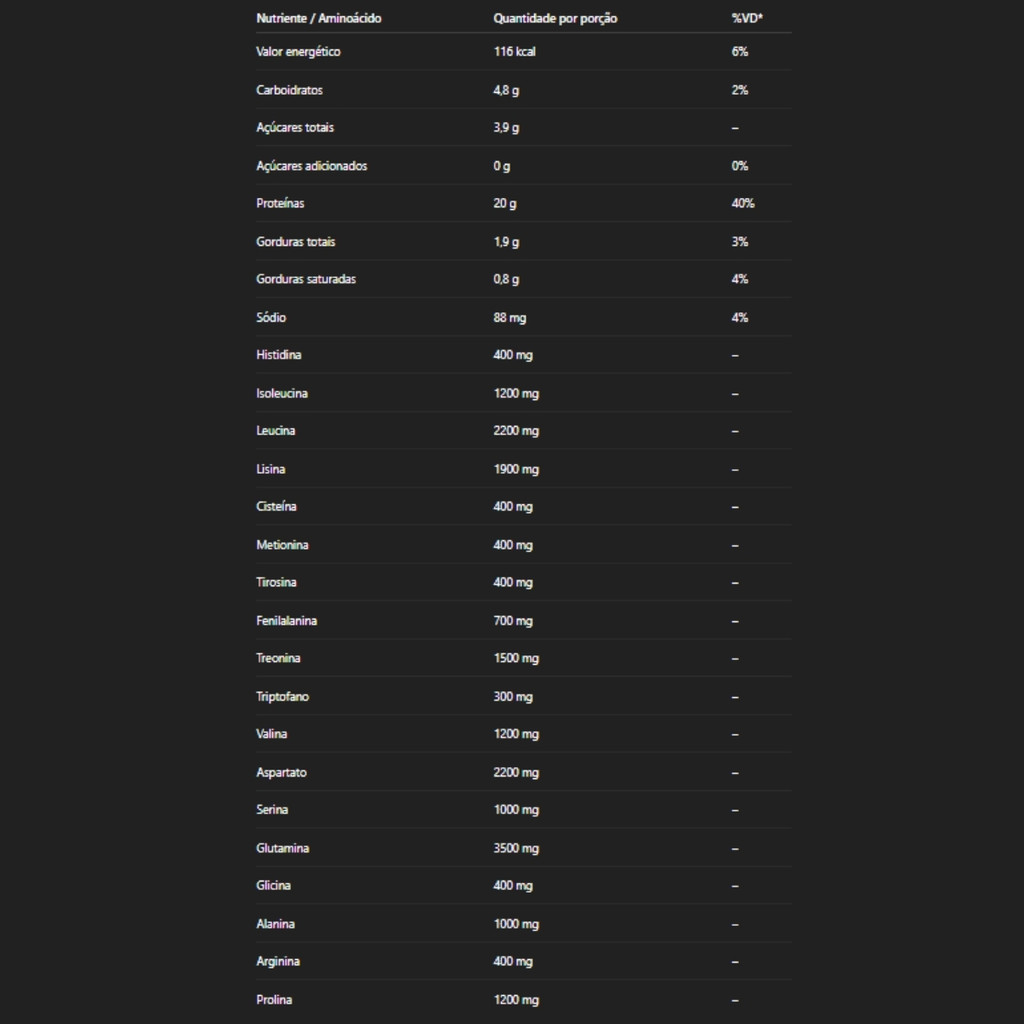Select the "Carboidratos" row label
Screen dimensions: 1024x1024
point(289,90)
